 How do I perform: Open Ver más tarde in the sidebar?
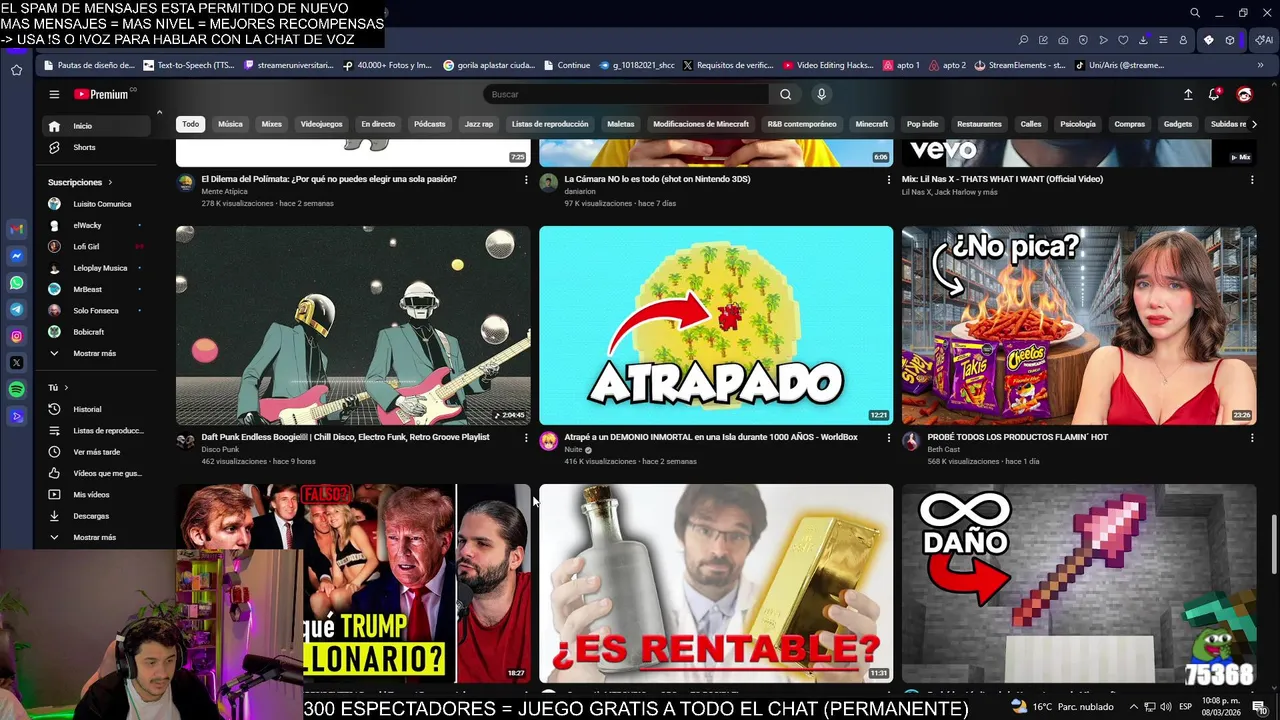(x=98, y=452)
